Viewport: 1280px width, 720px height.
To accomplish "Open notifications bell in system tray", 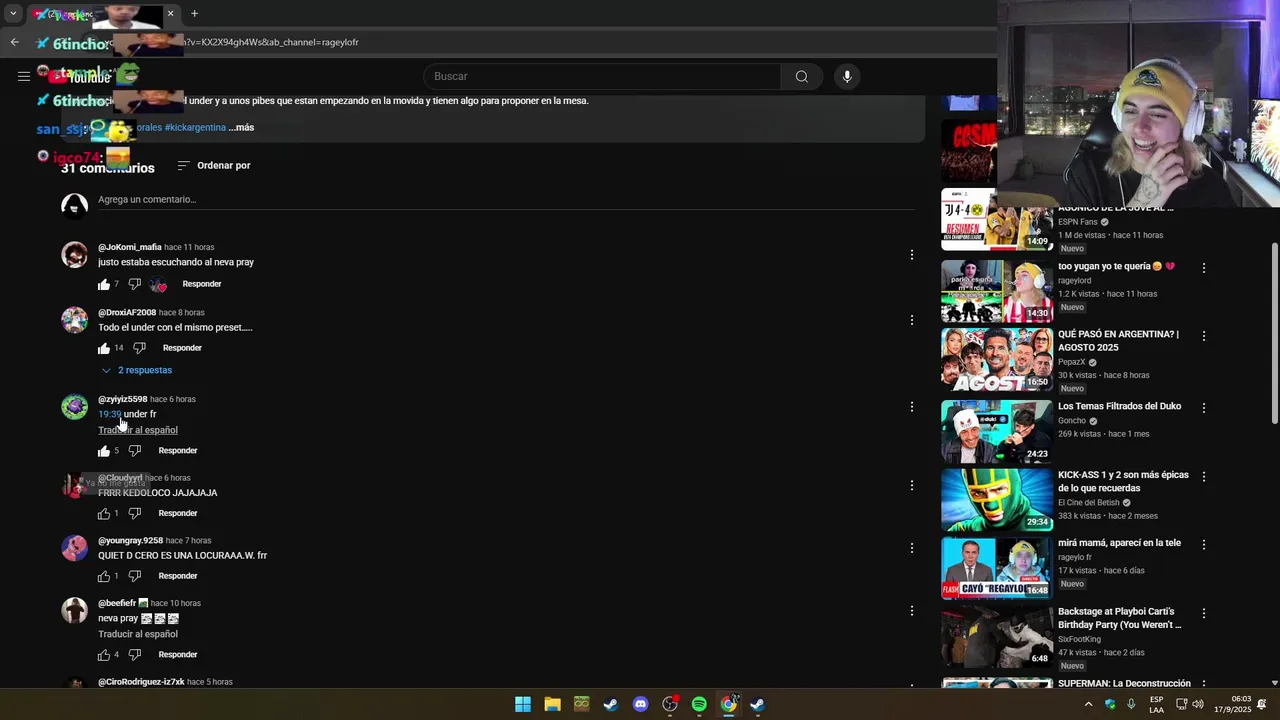I will pos(1262,704).
